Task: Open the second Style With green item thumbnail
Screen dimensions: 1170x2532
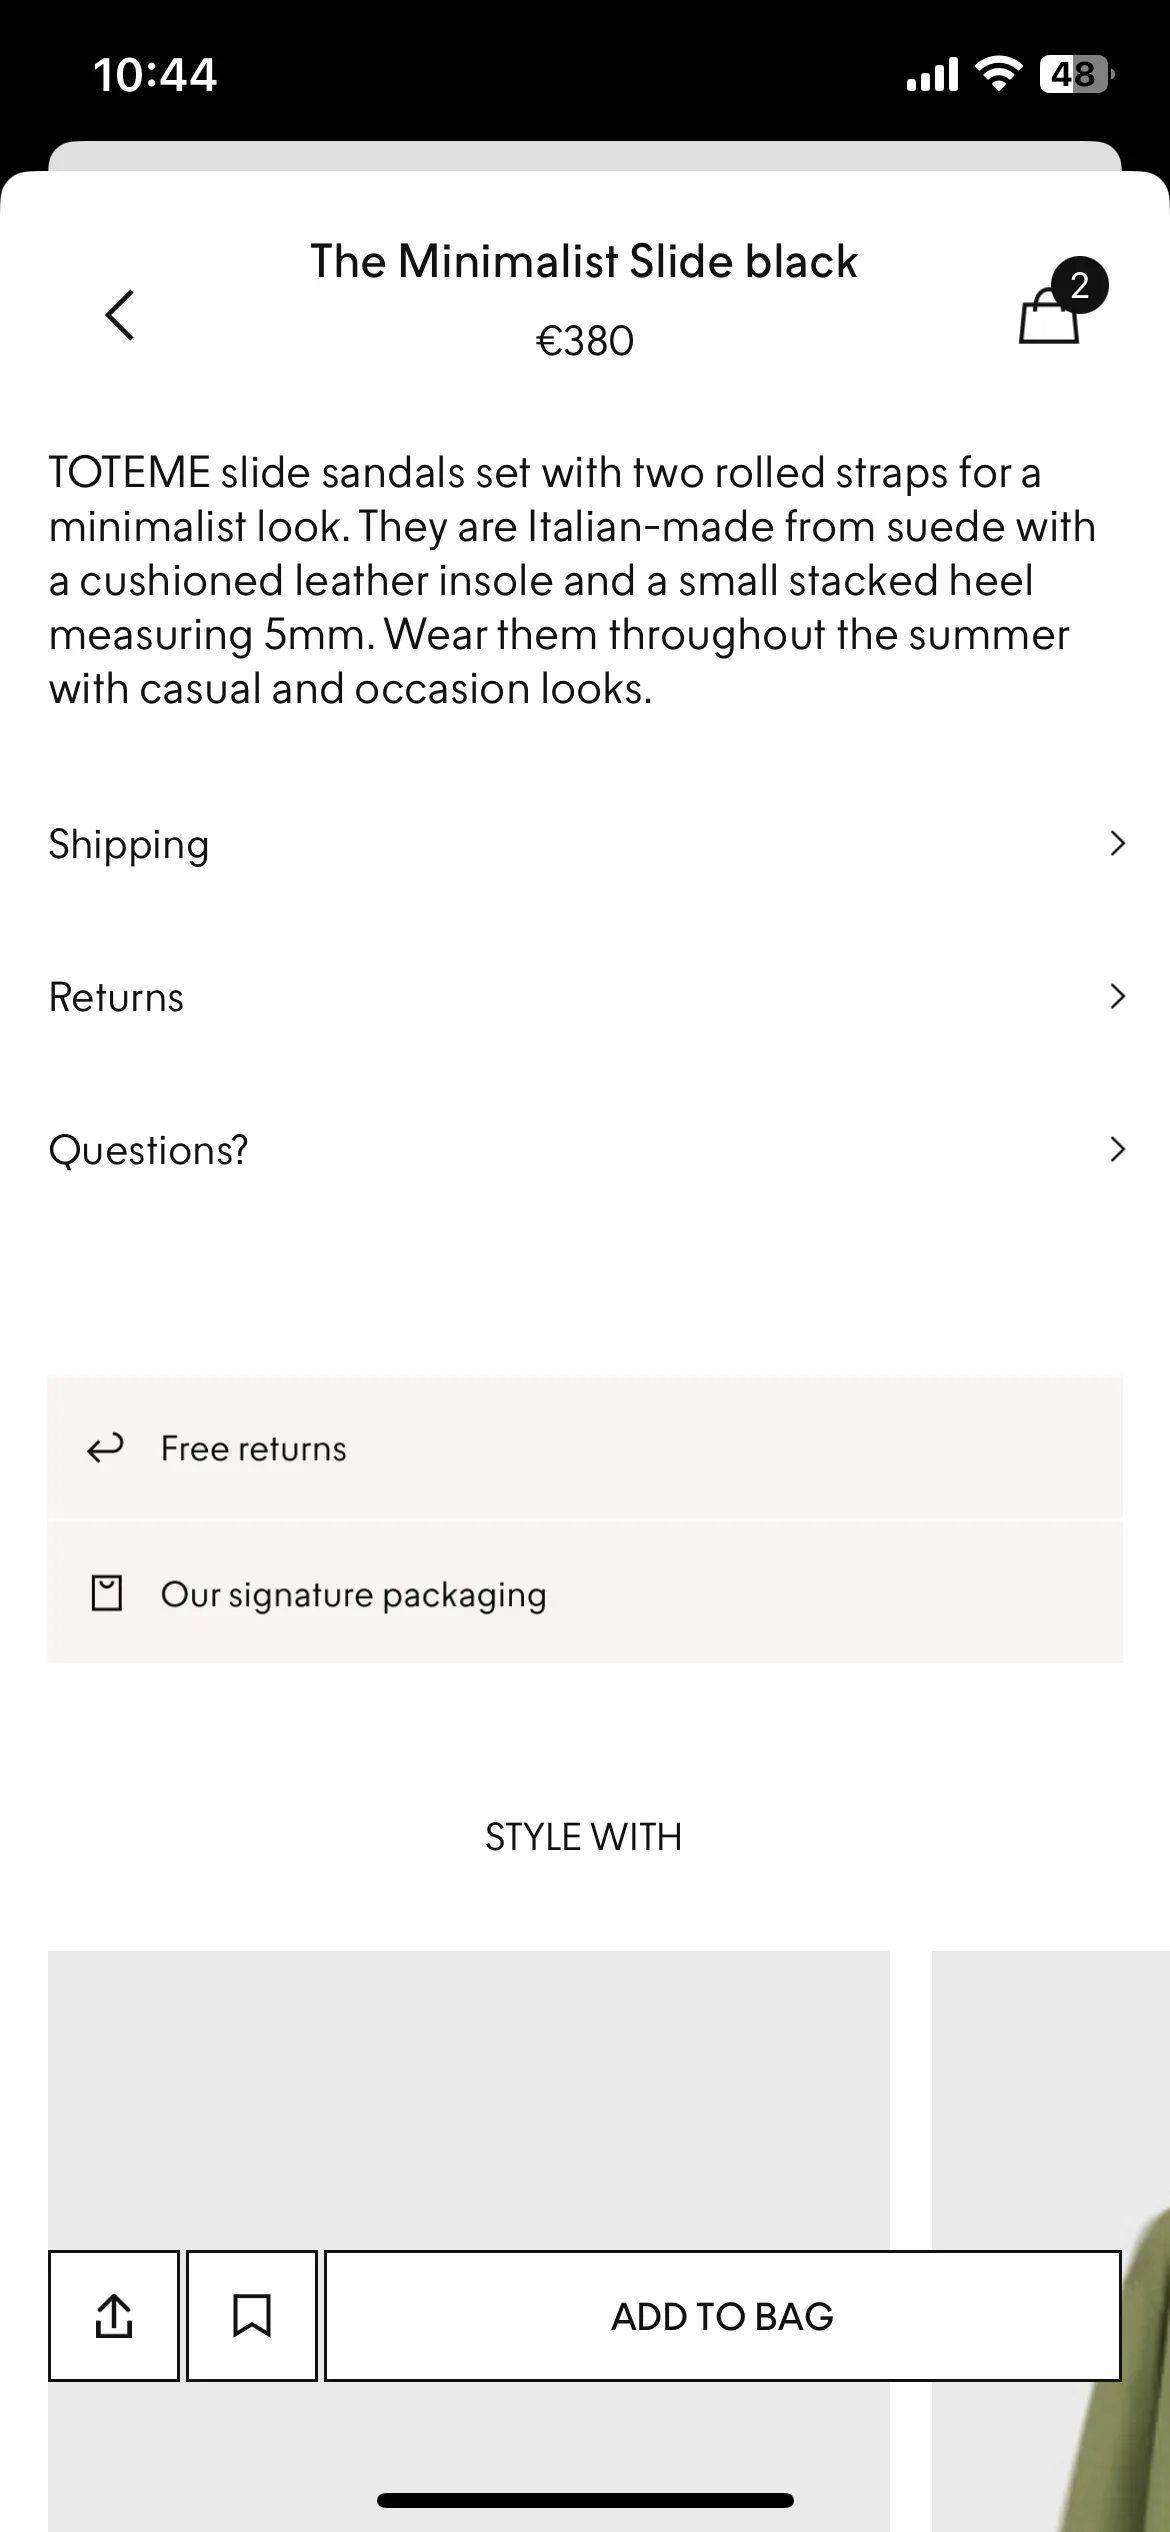Action: click(x=1051, y=2240)
